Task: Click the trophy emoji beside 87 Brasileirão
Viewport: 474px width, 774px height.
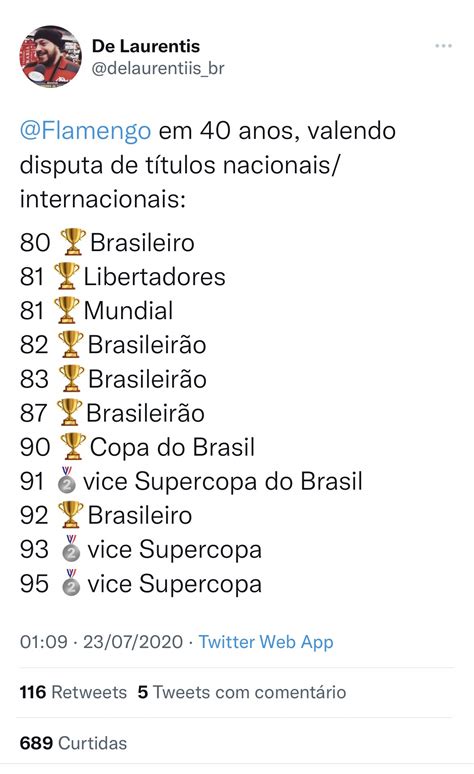Action: (69, 412)
